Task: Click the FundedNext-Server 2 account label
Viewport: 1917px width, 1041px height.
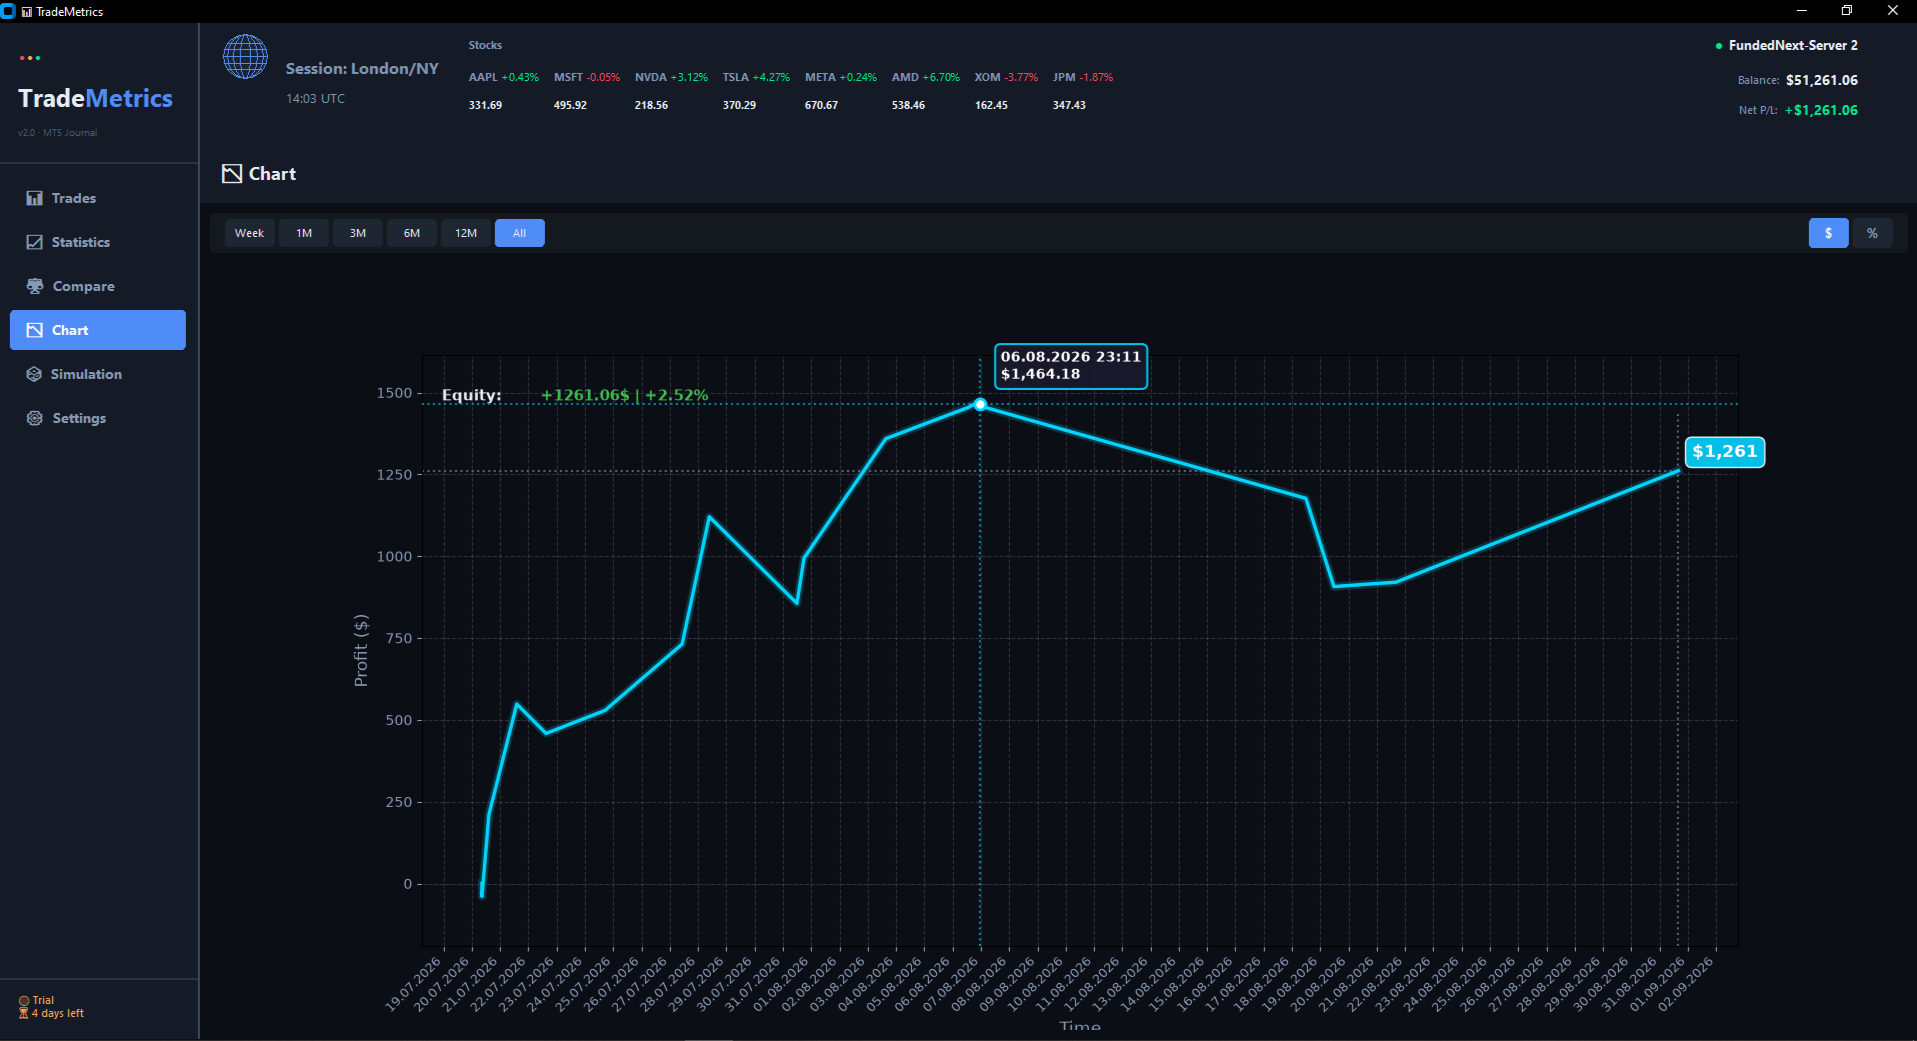Action: click(1793, 45)
